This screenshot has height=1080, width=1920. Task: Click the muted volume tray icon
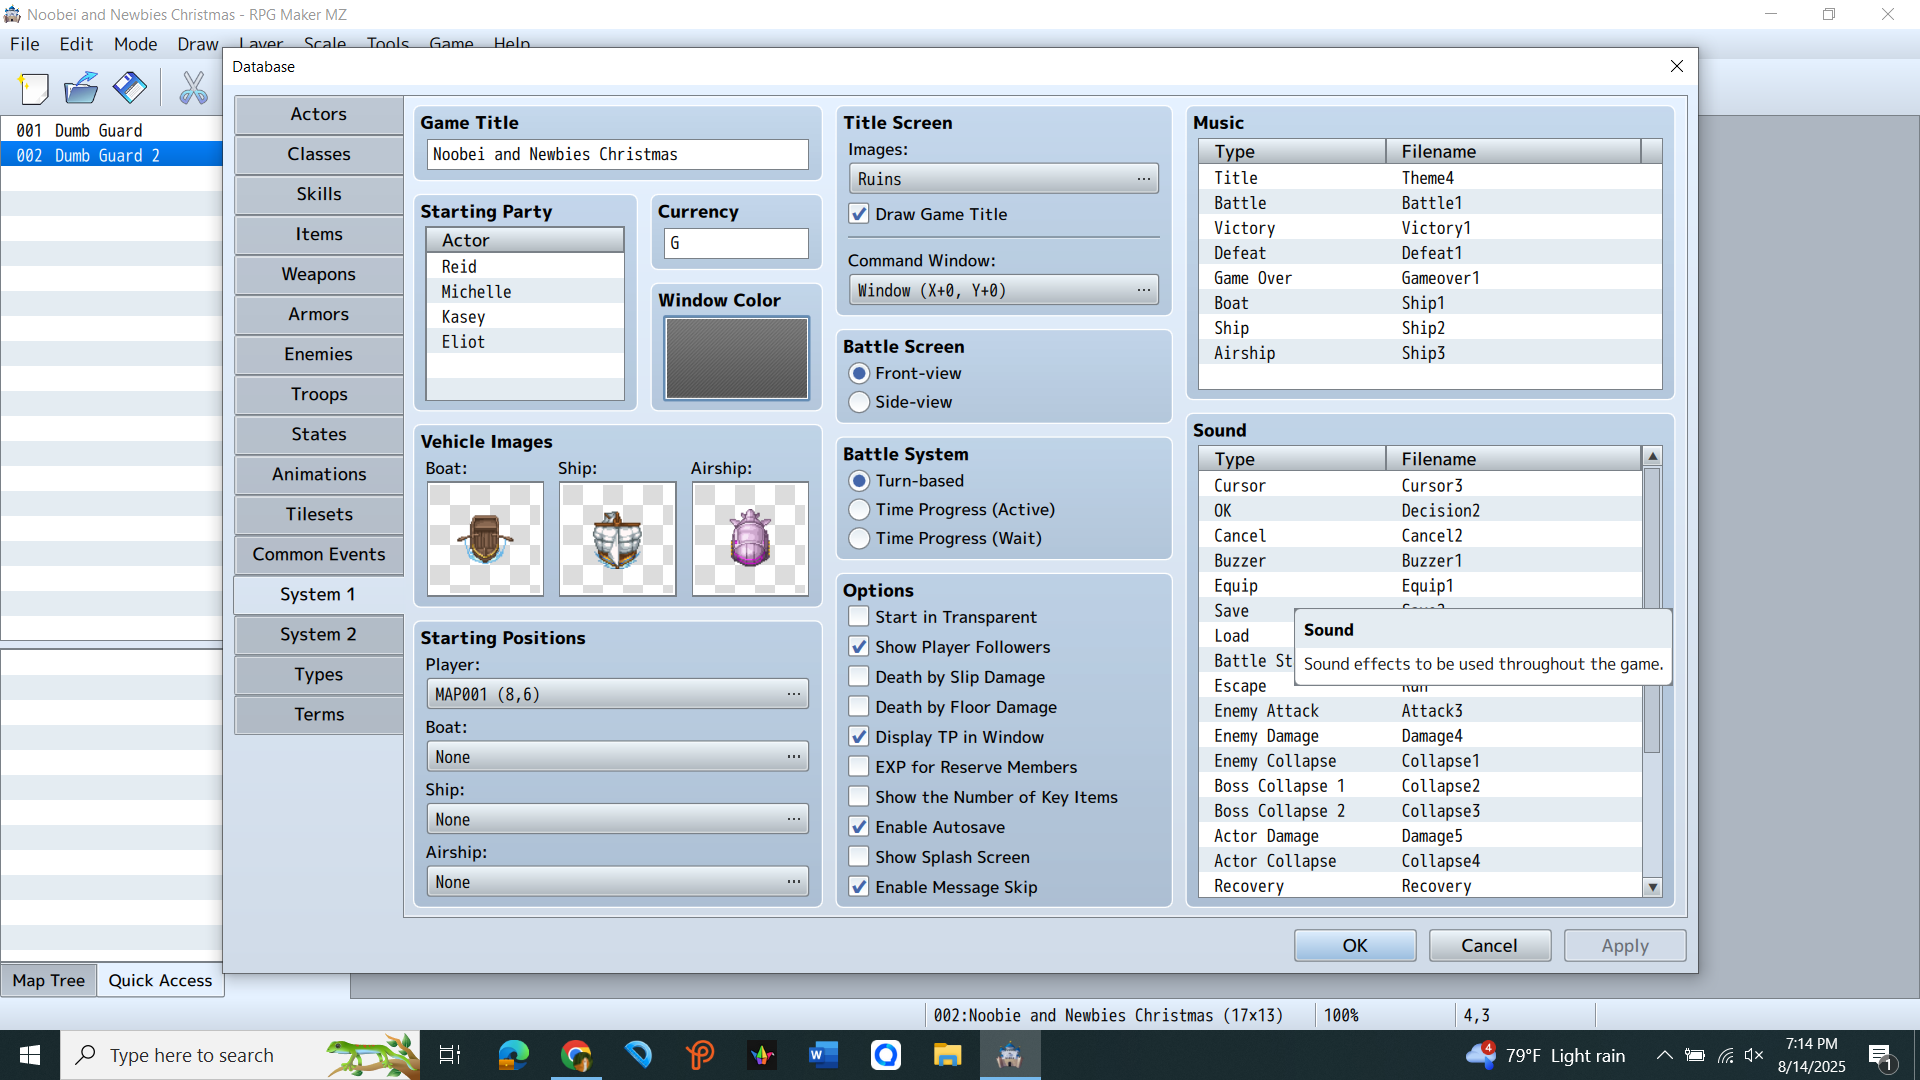[1754, 1055]
